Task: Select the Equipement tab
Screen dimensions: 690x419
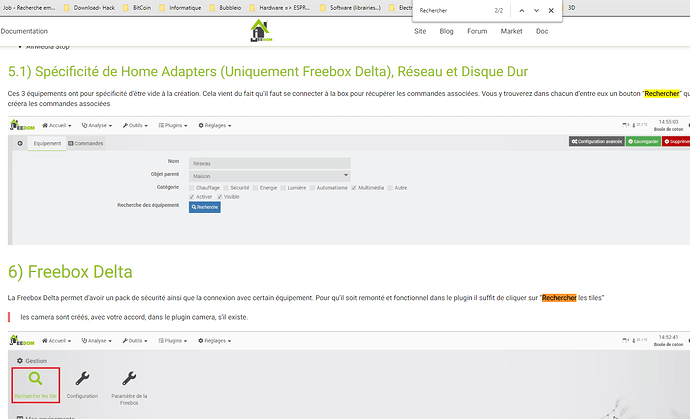Action: click(x=47, y=143)
